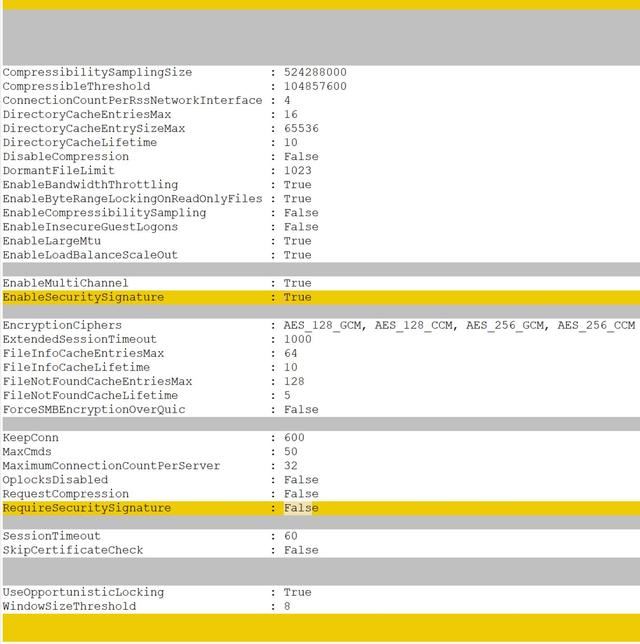Viewport: 640px width, 644px height.
Task: Select the KeepConn value 600
Action: tap(294, 438)
